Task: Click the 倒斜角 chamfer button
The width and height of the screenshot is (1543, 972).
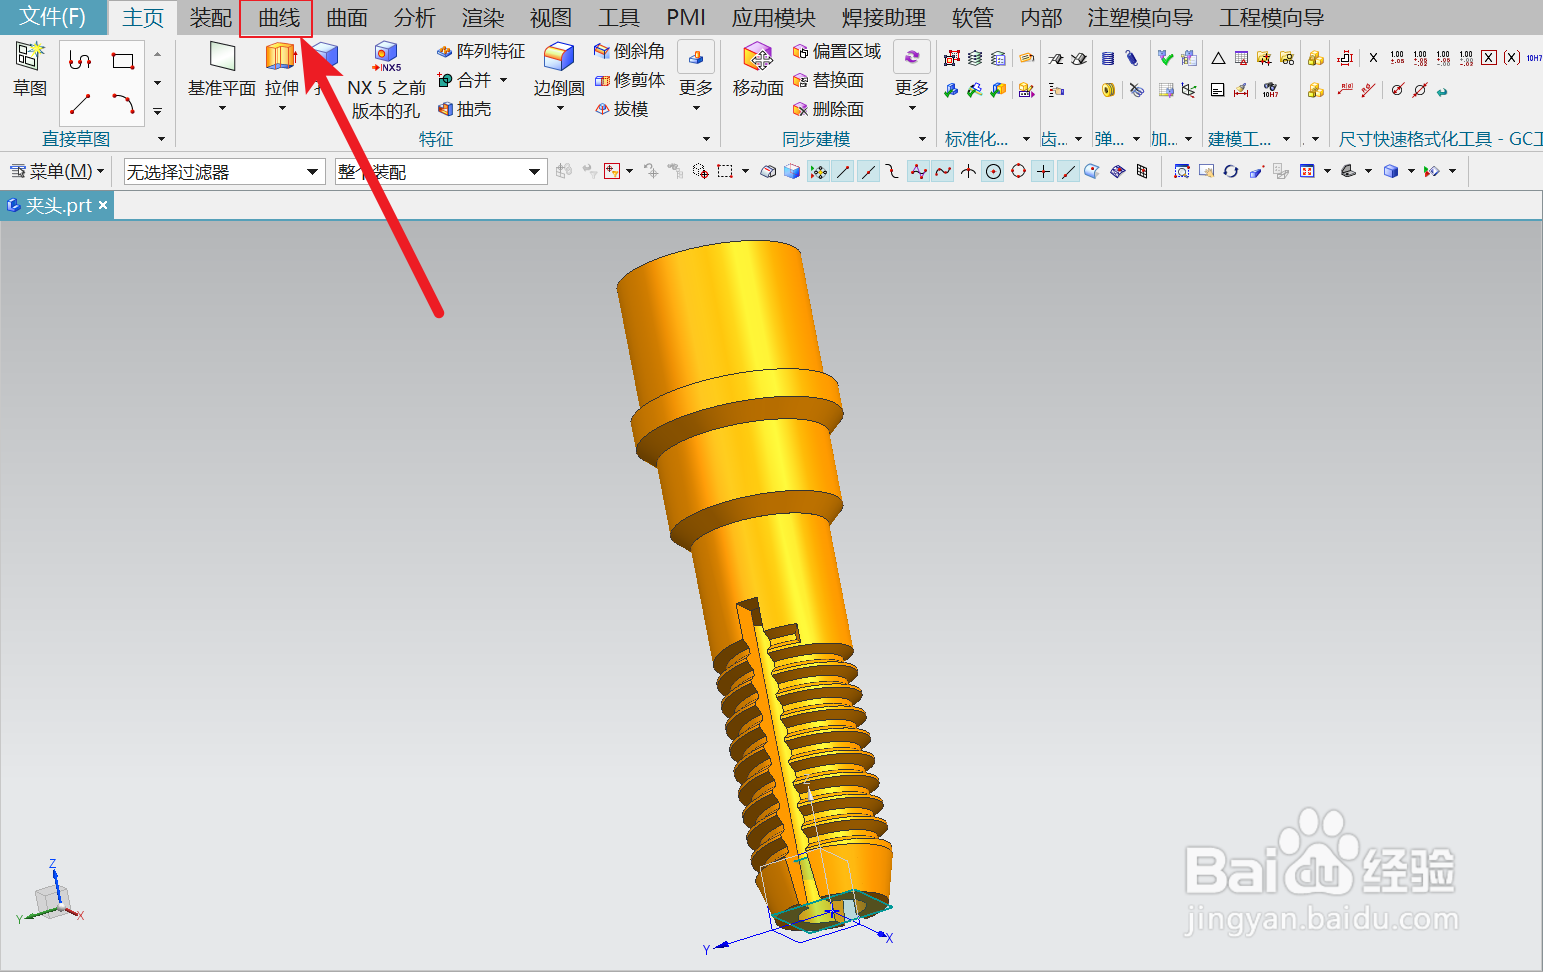Action: pos(629,51)
